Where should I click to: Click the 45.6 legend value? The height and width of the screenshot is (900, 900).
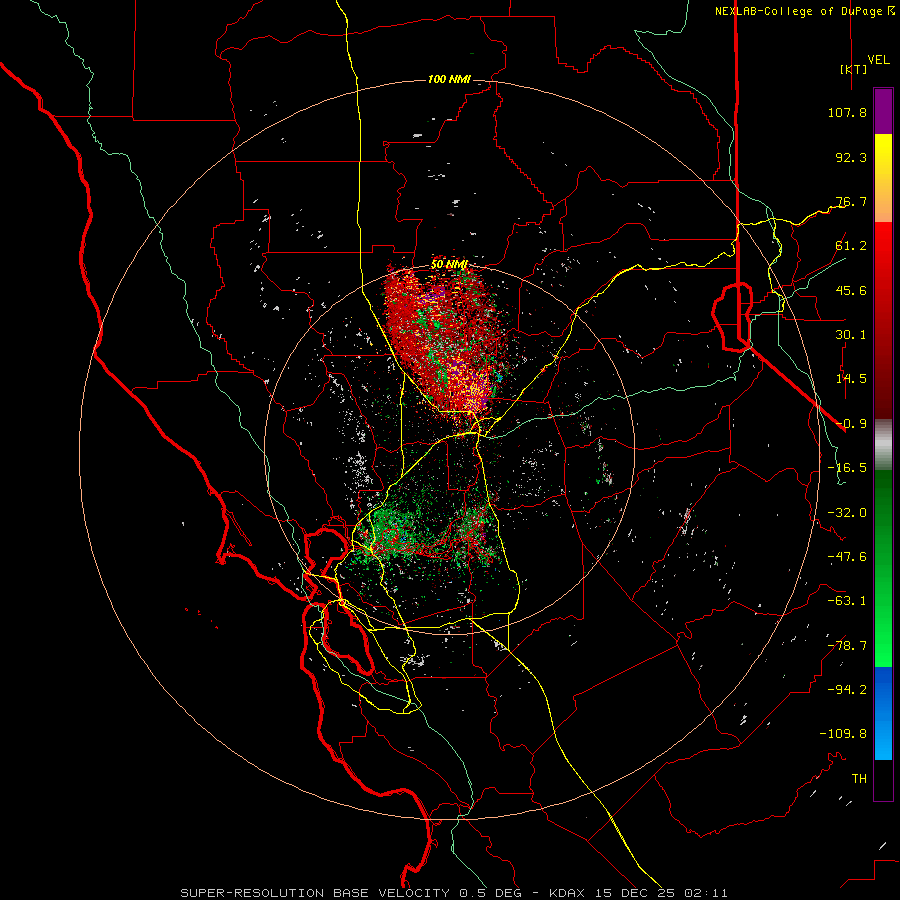[851, 290]
